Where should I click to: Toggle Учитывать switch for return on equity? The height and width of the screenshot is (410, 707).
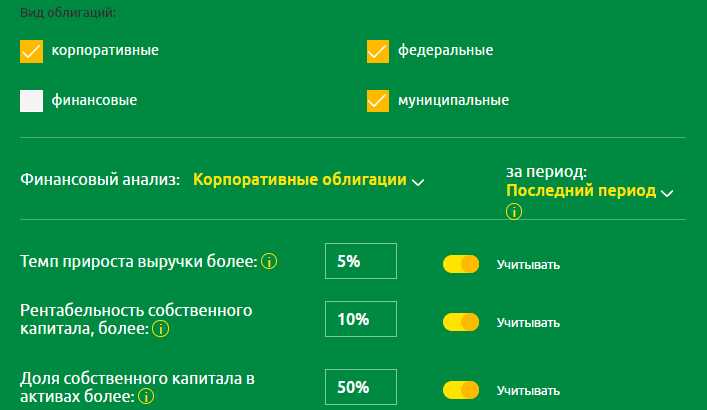pyautogui.click(x=462, y=322)
